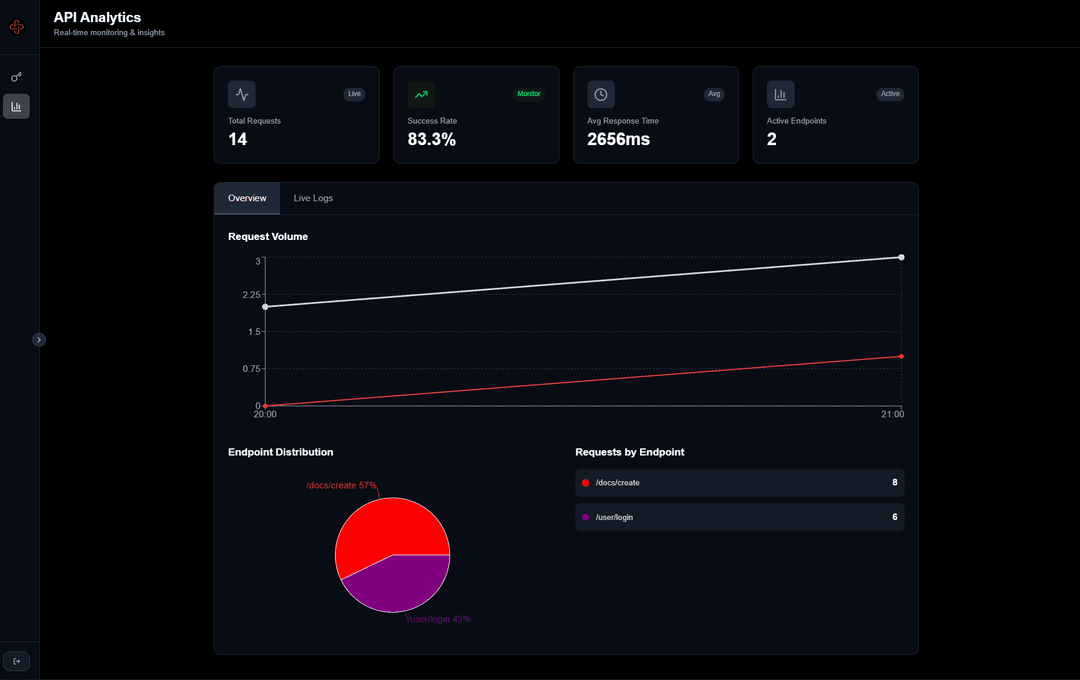Toggle the Live badge on Total Requests
1080x680 pixels.
pos(354,94)
